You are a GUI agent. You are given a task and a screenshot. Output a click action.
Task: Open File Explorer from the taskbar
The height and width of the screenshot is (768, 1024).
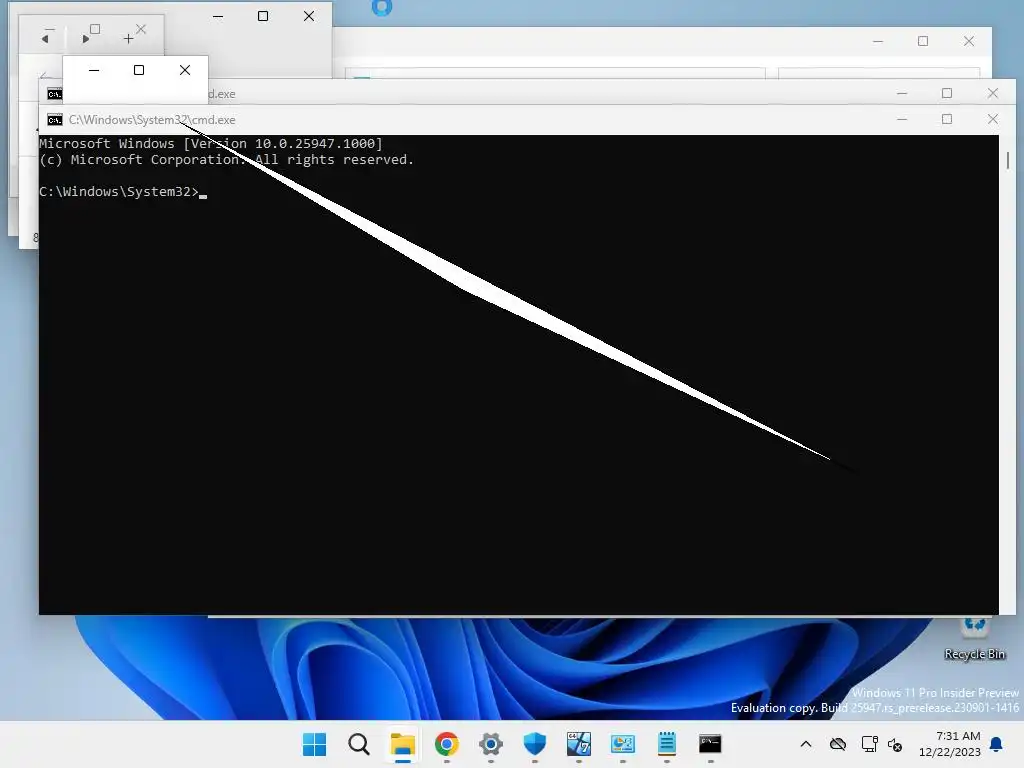(x=402, y=744)
